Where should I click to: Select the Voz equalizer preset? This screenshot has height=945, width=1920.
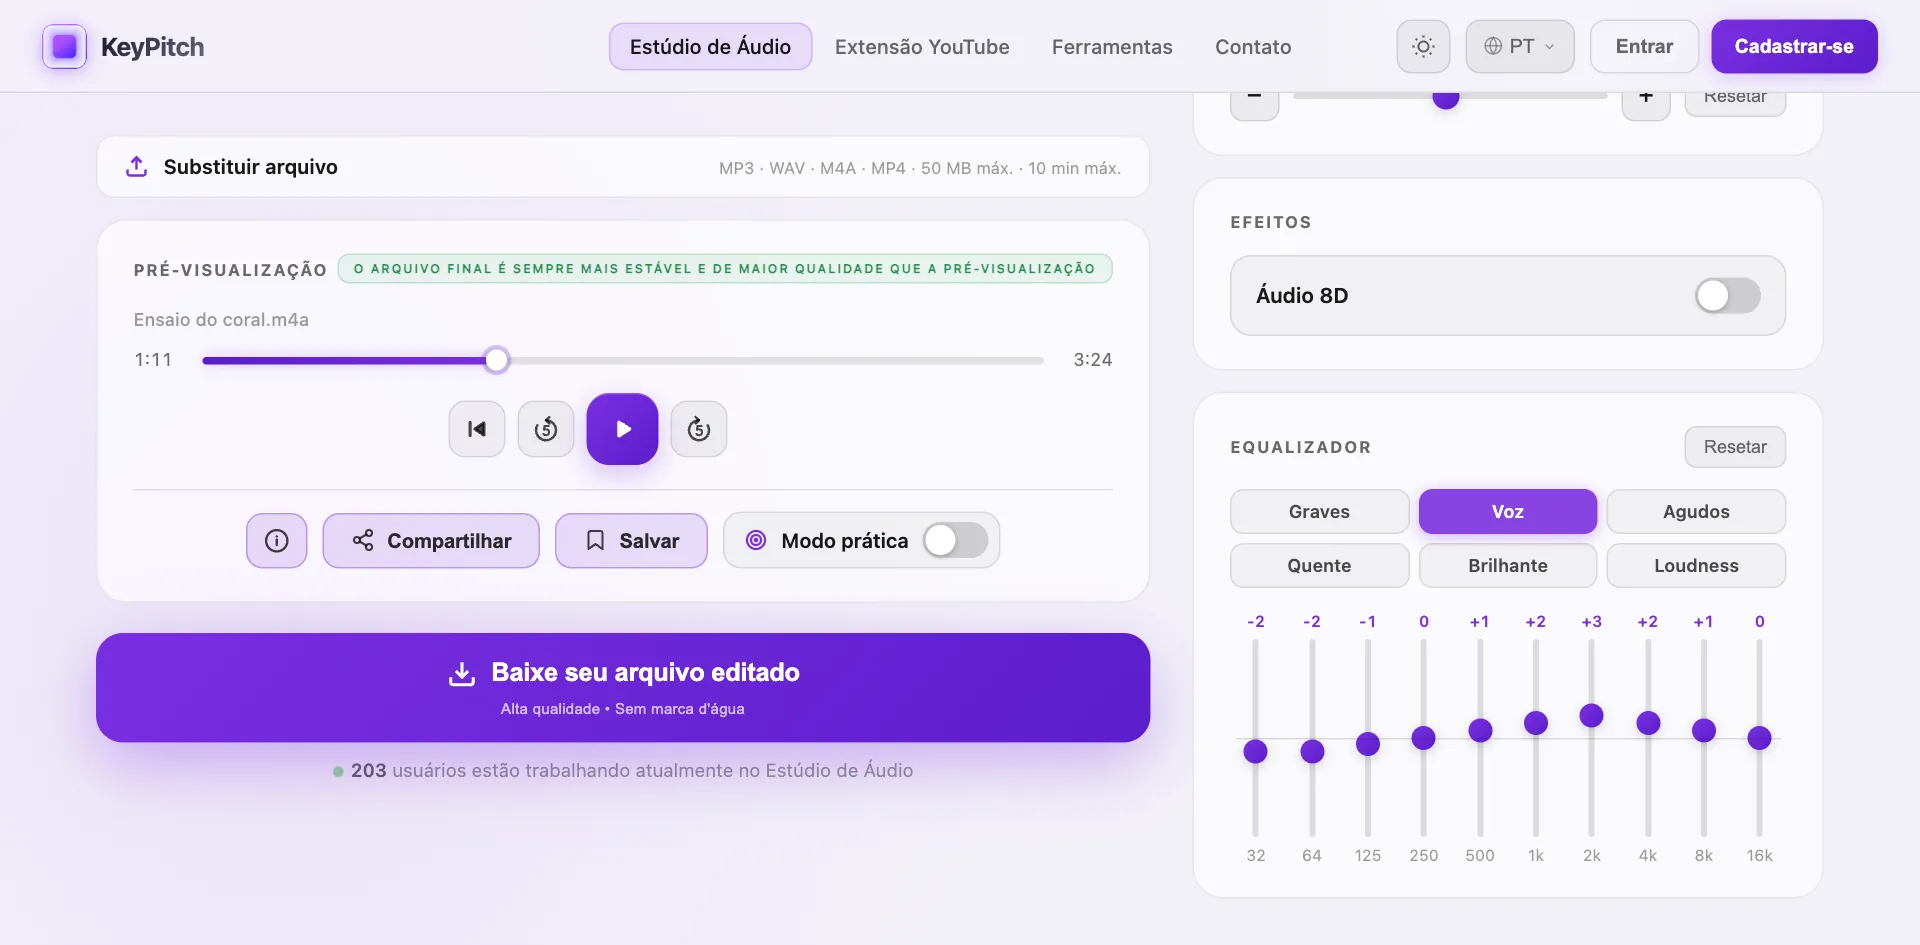1507,511
